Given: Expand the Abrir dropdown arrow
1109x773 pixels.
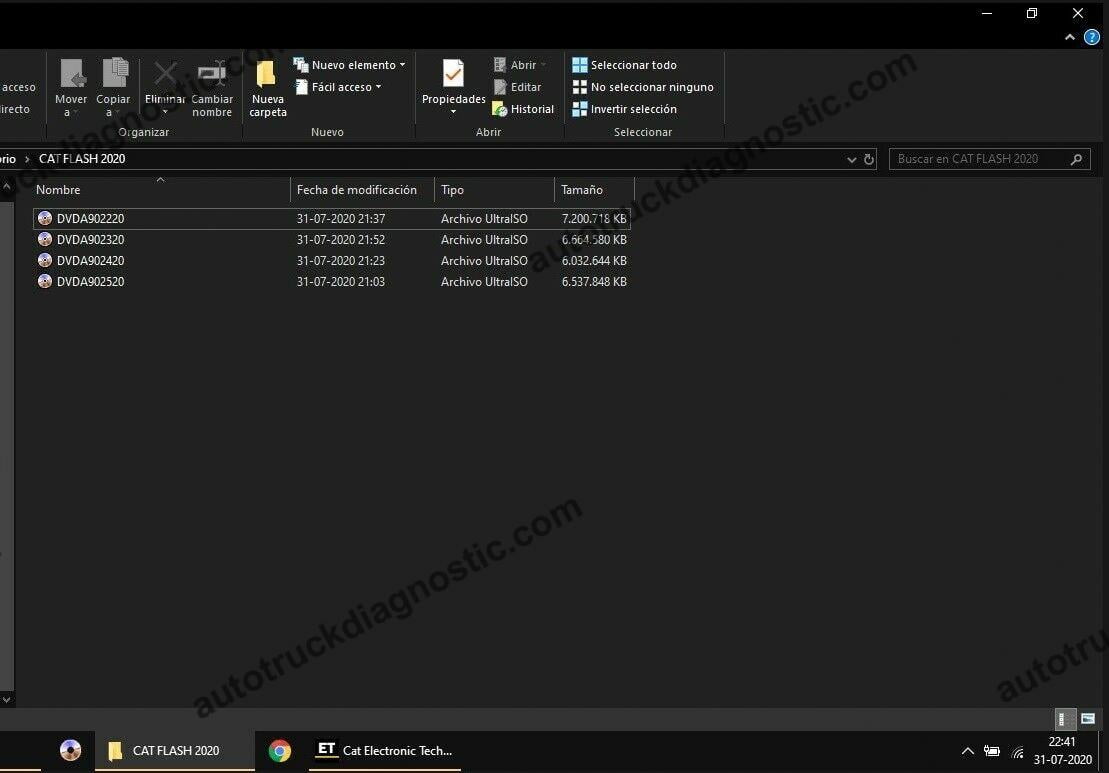Looking at the screenshot, I should [x=545, y=64].
